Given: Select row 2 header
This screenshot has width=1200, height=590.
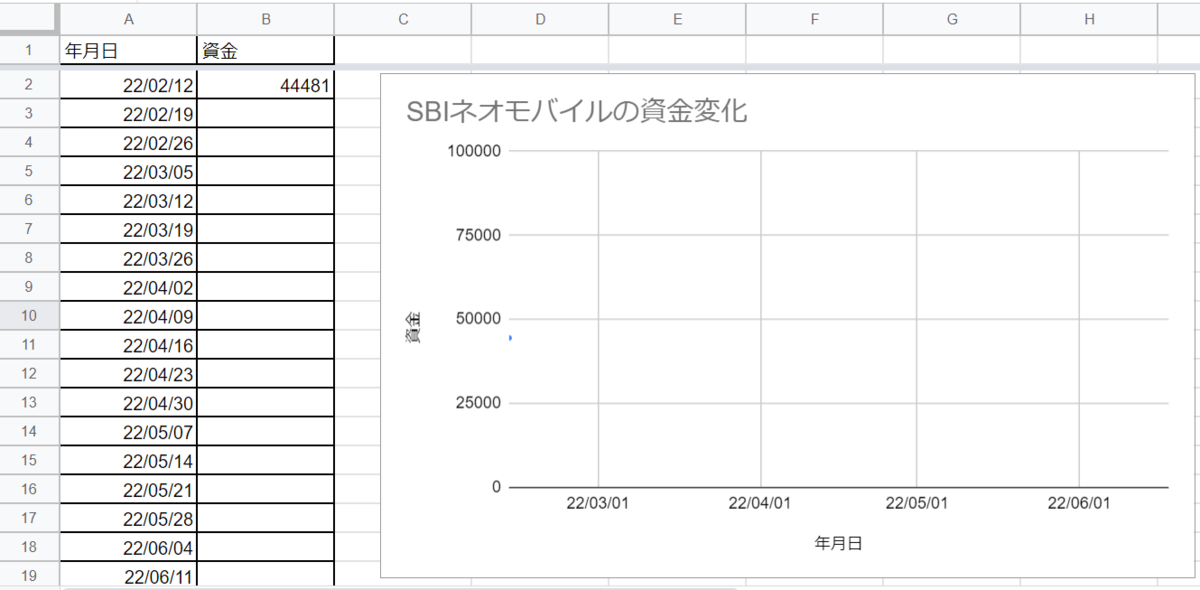Looking at the screenshot, I should (29, 86).
